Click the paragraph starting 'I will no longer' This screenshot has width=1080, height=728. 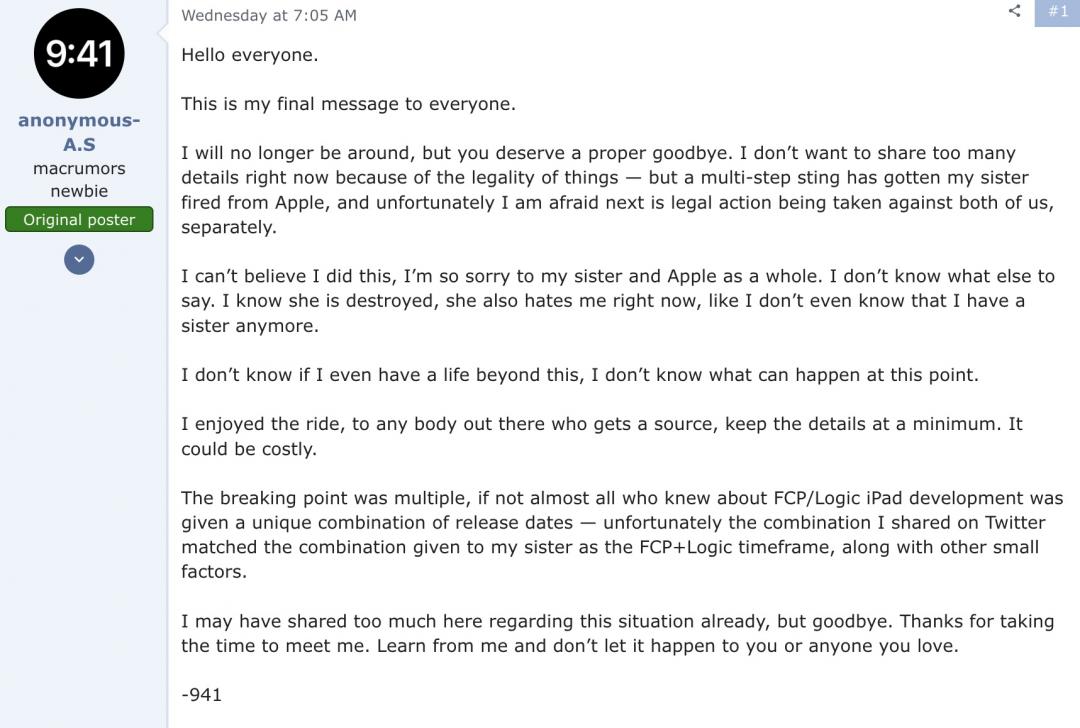pyautogui.click(x=600, y=190)
